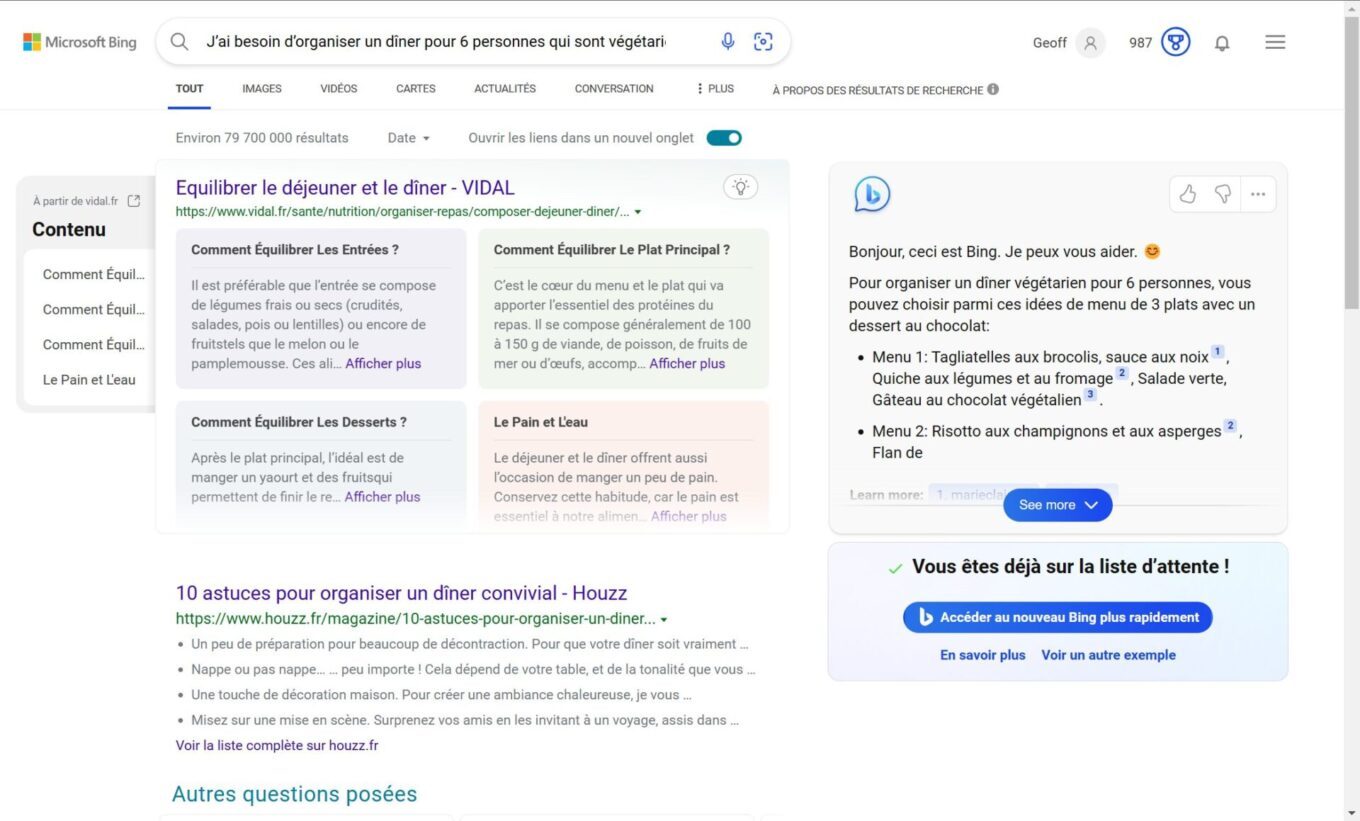Open citation 2 after champignons et asperges

coord(1230,426)
